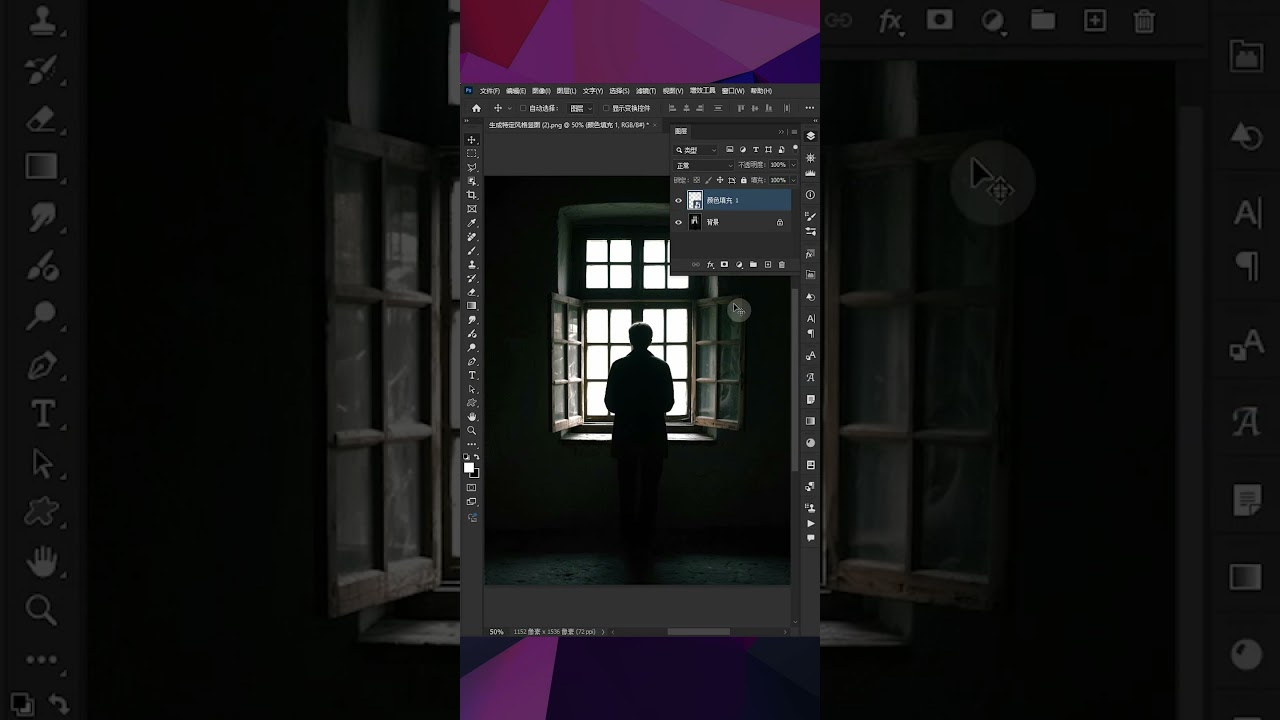Select the Brush tool

(471, 251)
